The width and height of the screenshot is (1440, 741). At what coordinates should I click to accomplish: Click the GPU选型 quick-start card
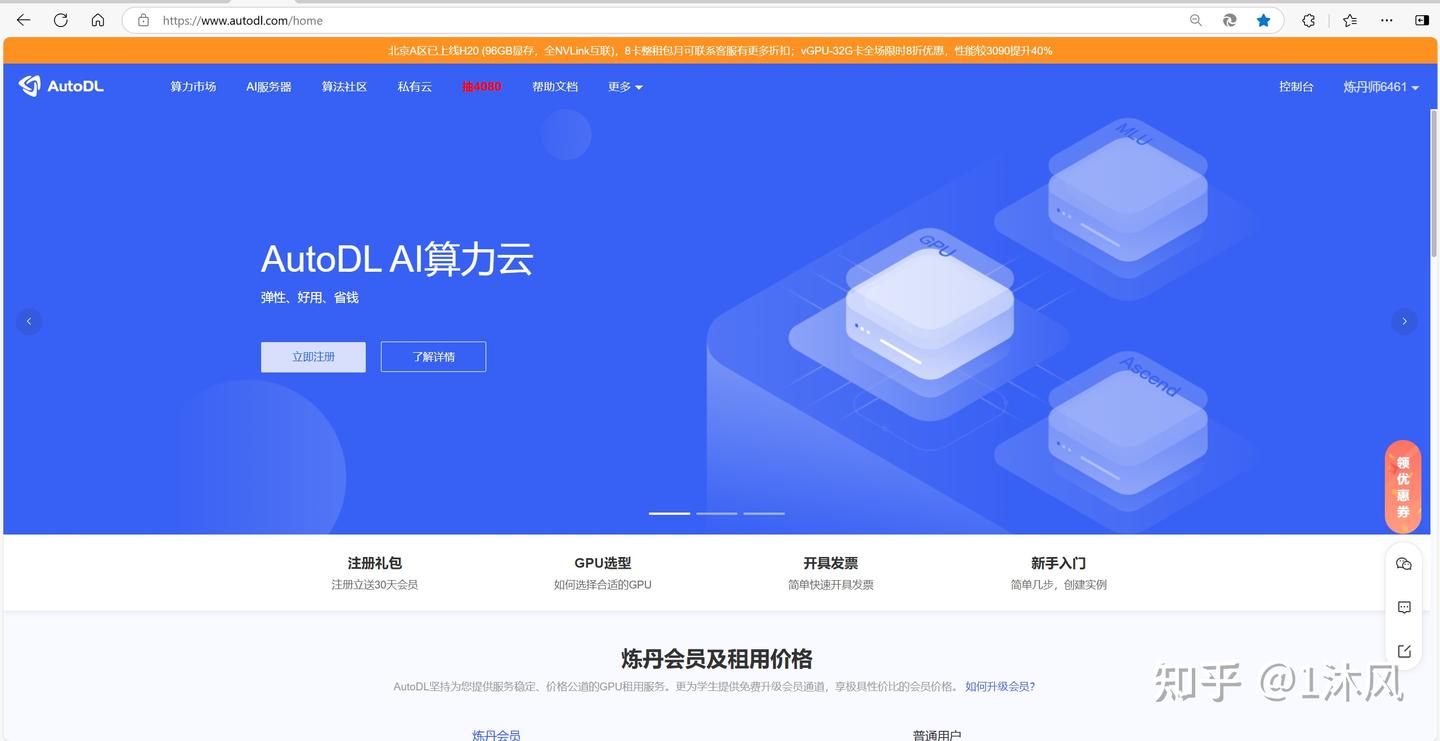click(x=602, y=572)
